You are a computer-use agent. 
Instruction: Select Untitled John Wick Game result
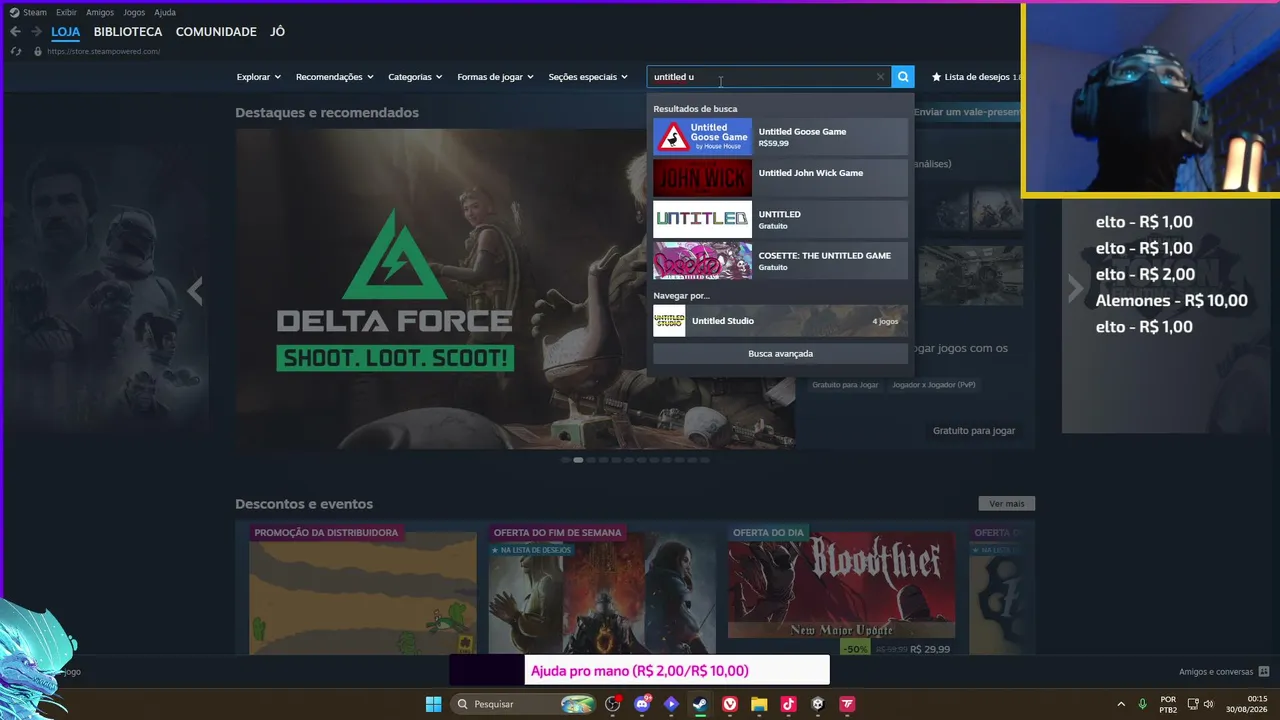(x=780, y=178)
